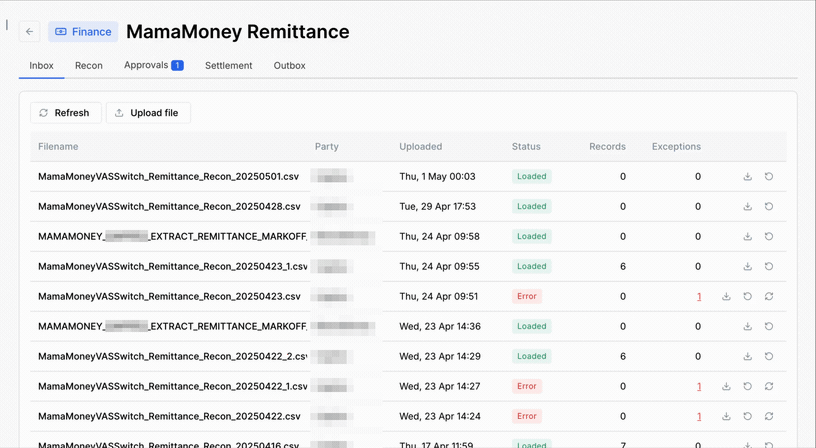The height and width of the screenshot is (448, 816).
Task: Switch to the Settlement tab
Action: pos(228,66)
